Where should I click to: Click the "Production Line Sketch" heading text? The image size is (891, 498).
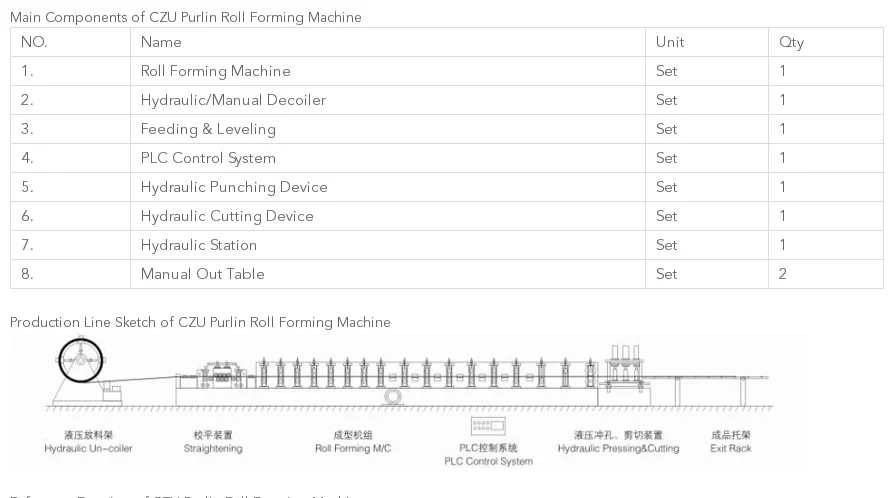200,322
